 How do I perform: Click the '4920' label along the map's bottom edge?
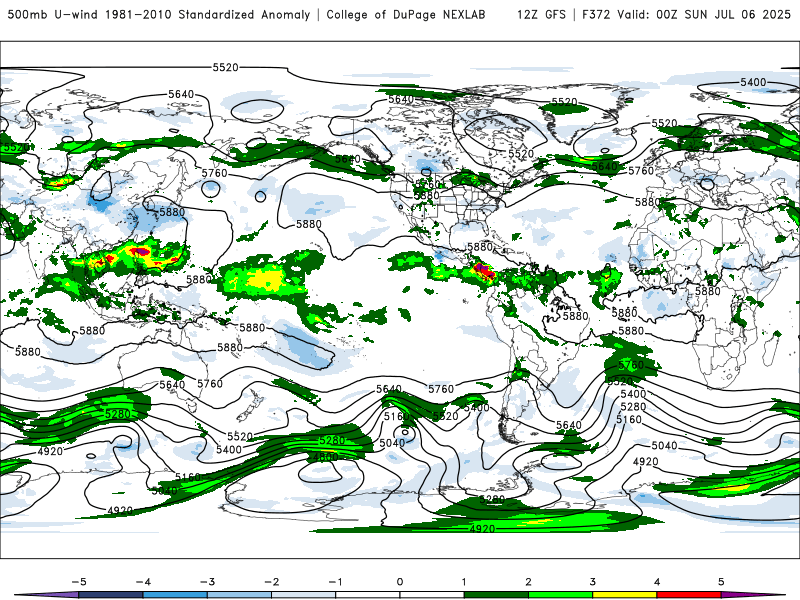(x=482, y=529)
